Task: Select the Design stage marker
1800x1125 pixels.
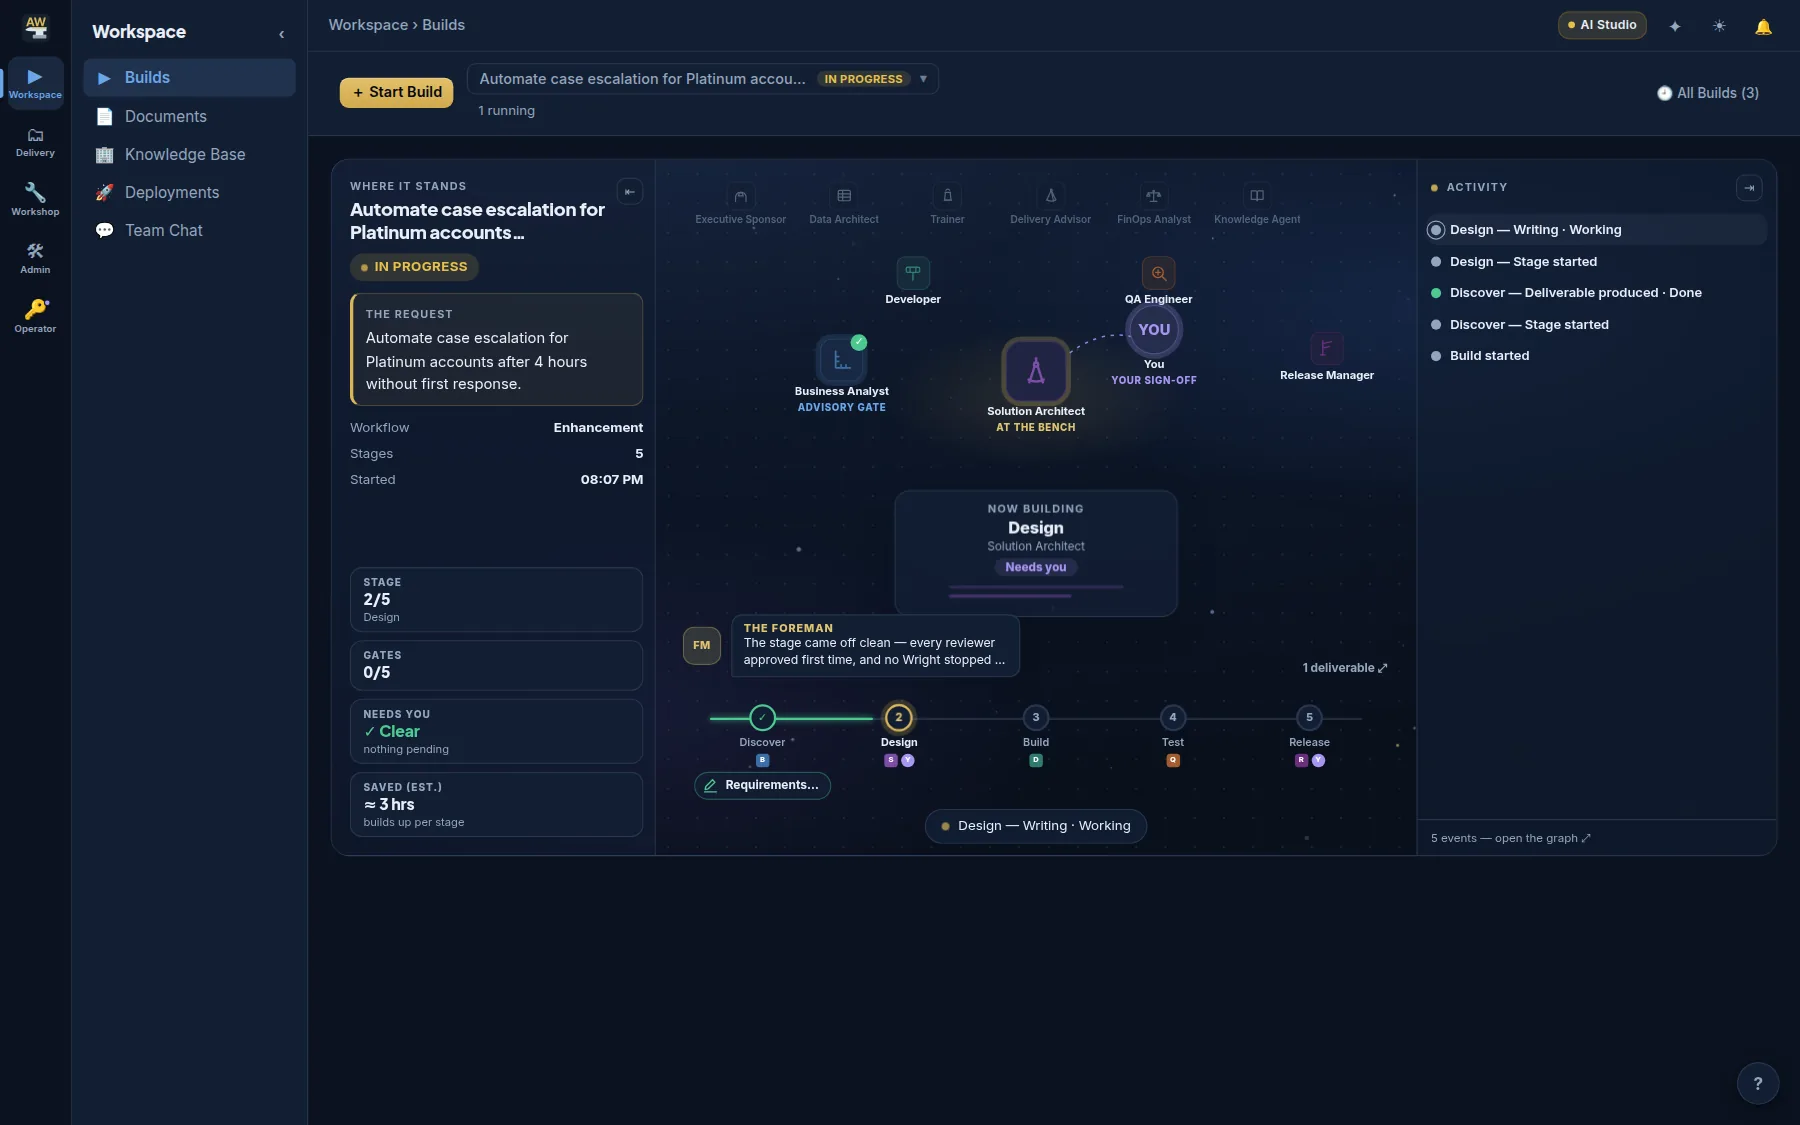Action: pyautogui.click(x=899, y=718)
